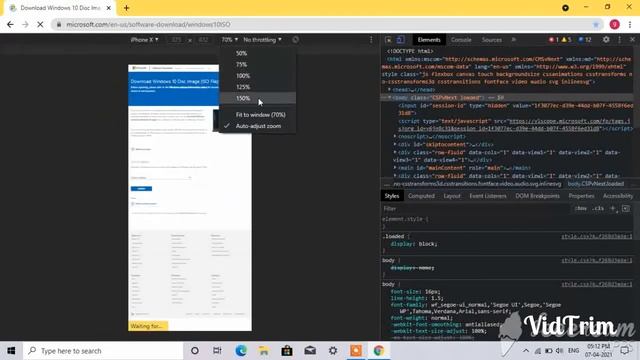Toggle the computed styles sidebar icon
The image size is (640, 360).
coord(626,209)
